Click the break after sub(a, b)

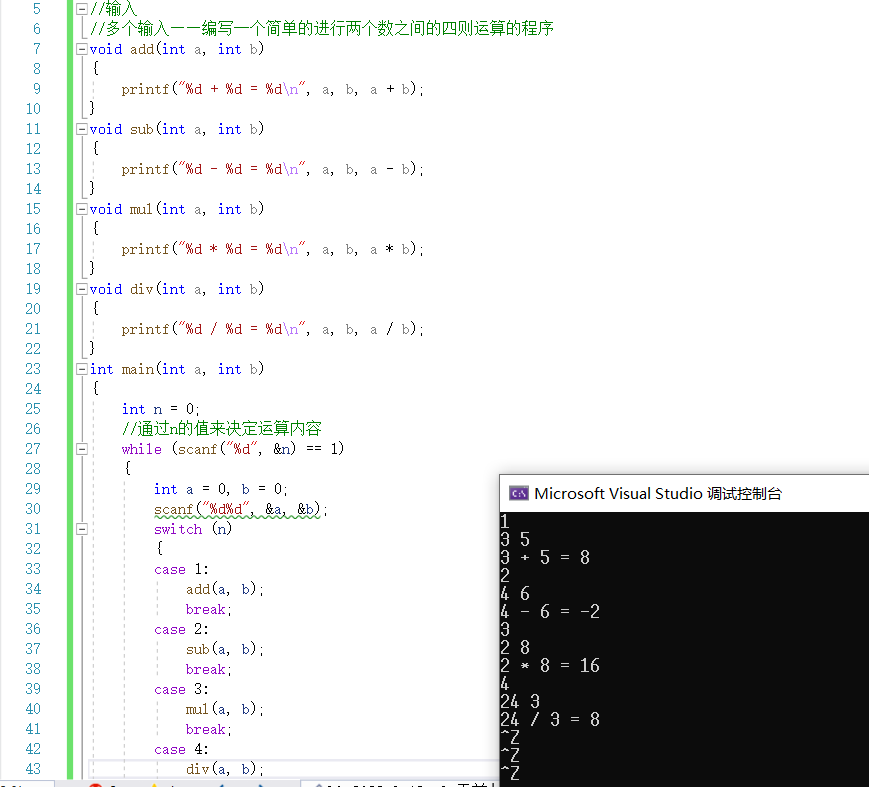point(208,669)
